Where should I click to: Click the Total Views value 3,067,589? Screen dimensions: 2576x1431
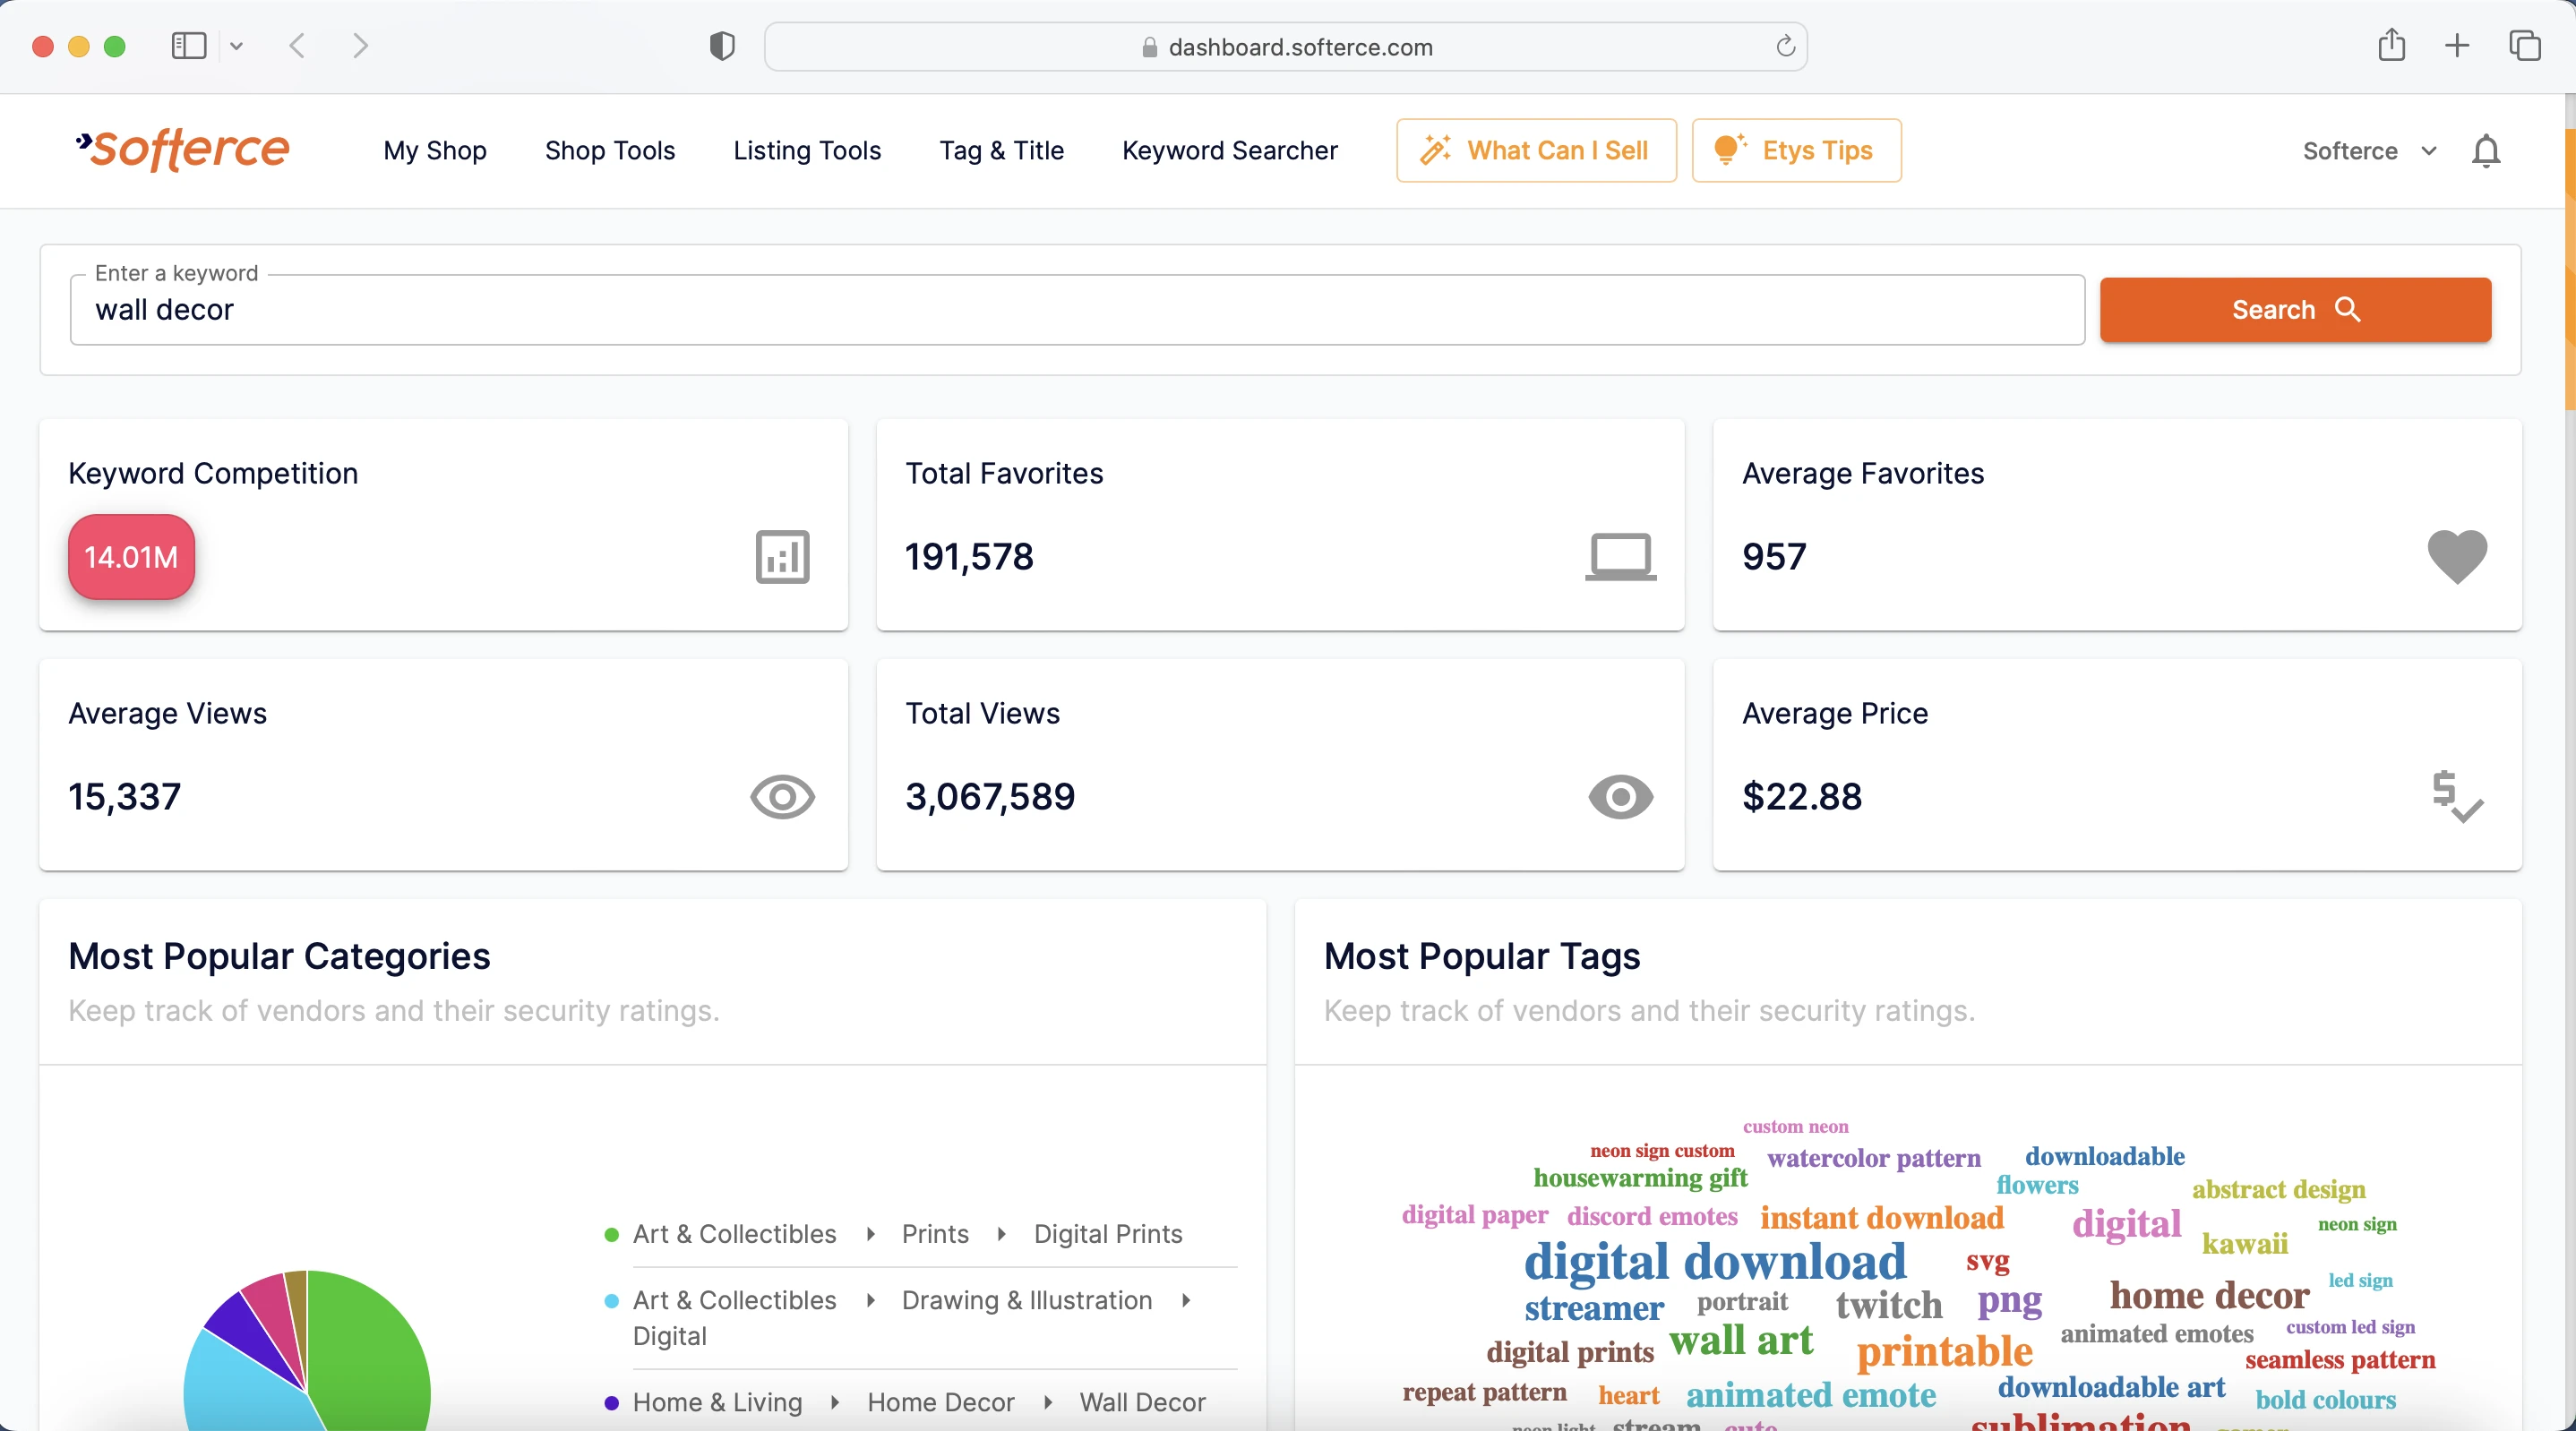[x=990, y=797]
